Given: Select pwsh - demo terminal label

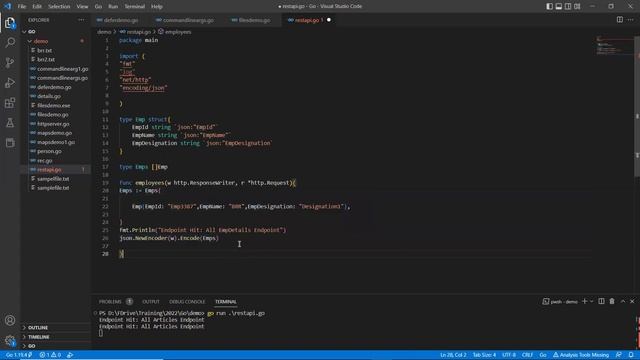Looking at the screenshot, I should click(x=560, y=302).
